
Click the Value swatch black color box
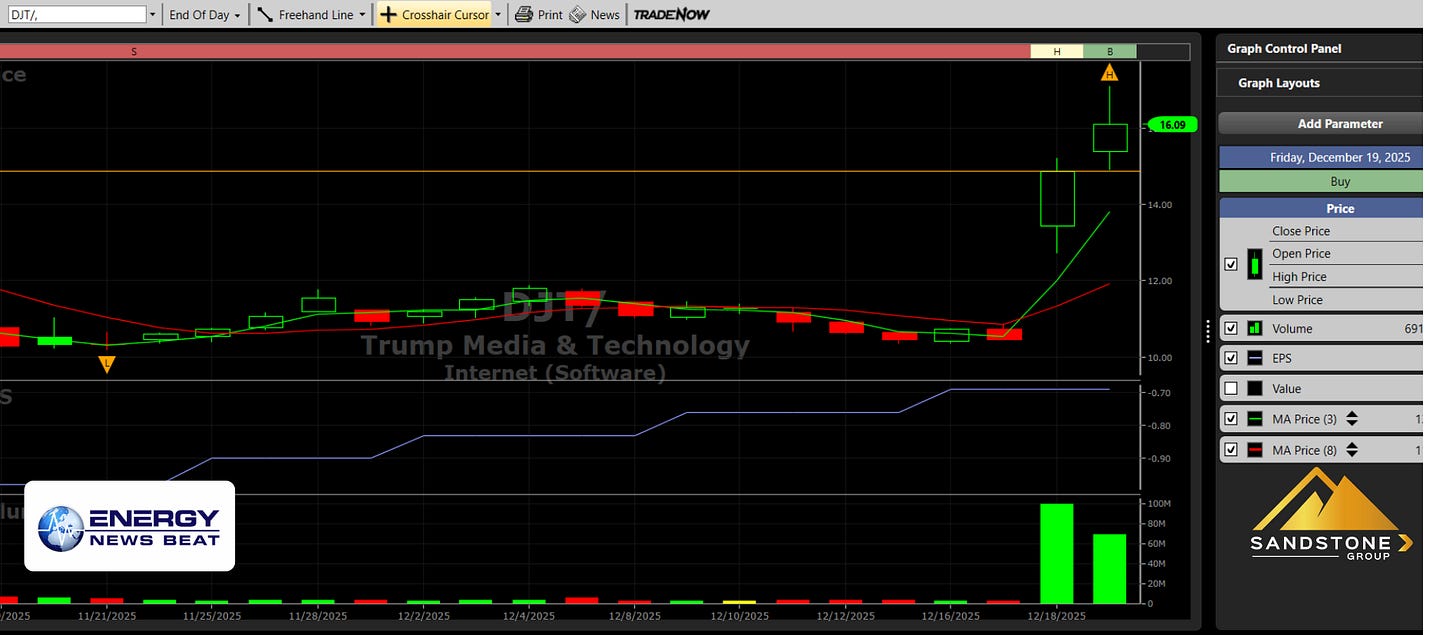point(1254,388)
